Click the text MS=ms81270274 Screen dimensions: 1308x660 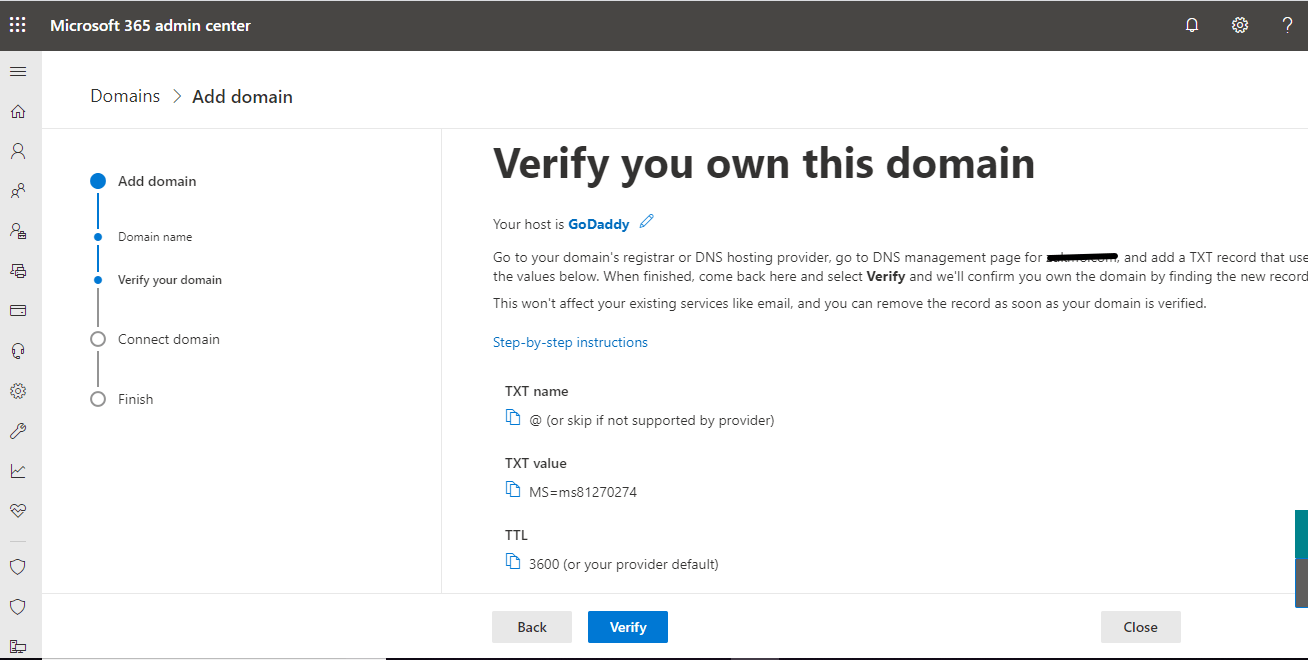(583, 492)
